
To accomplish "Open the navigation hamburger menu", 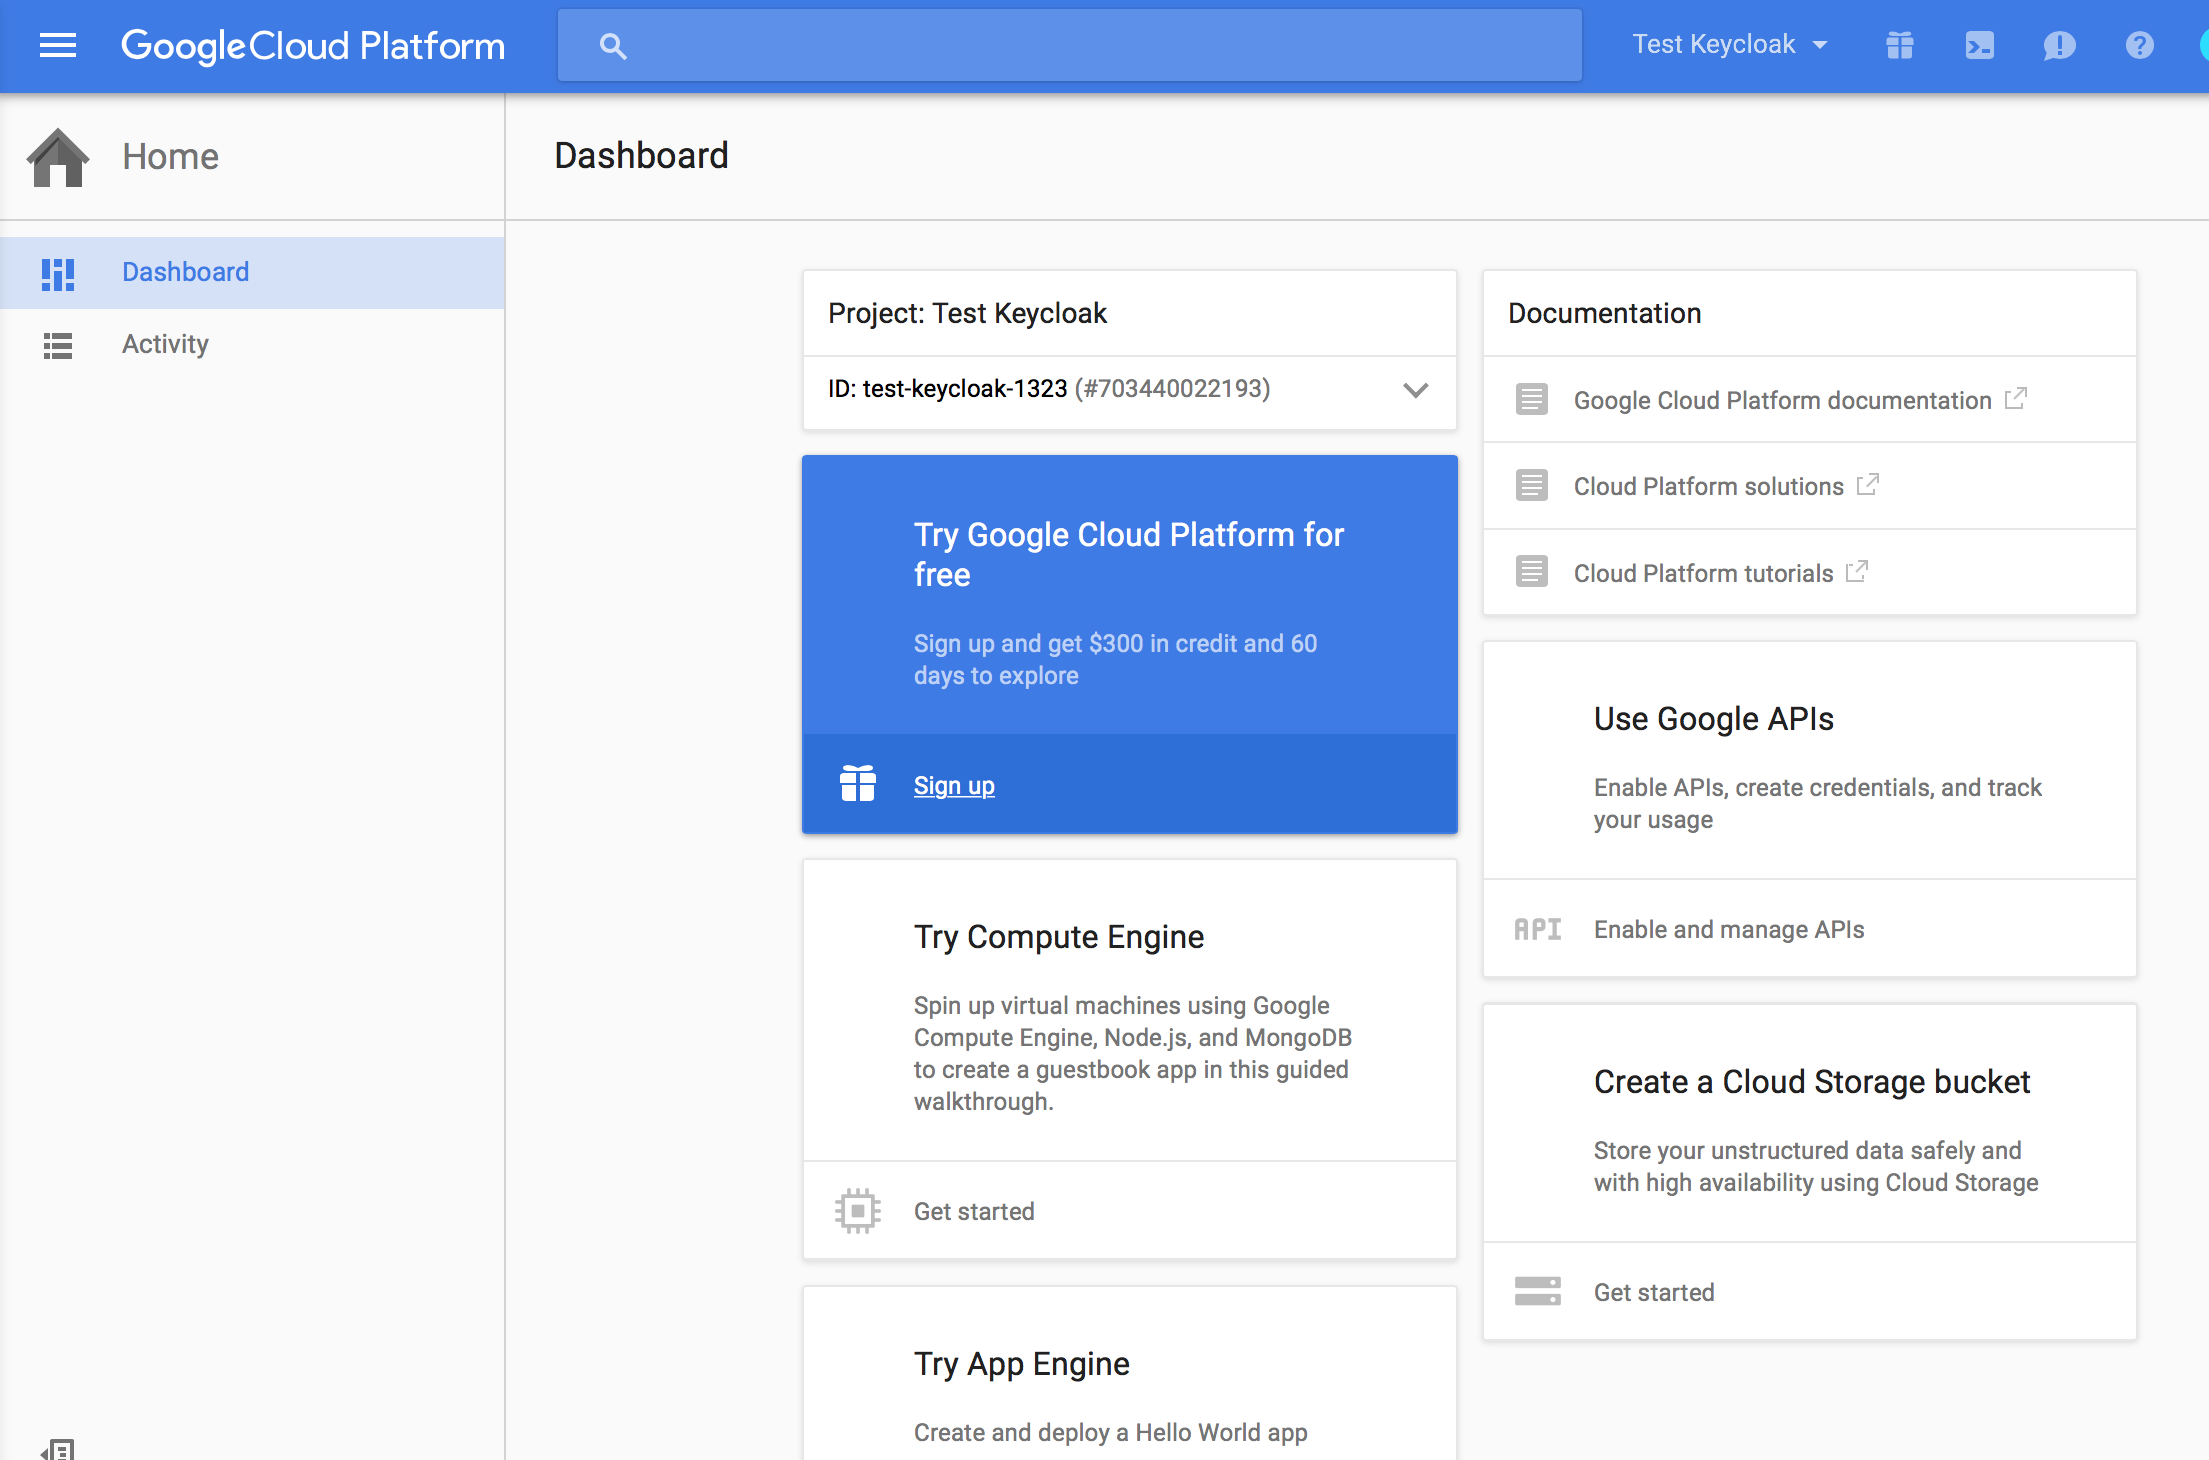I will [x=57, y=45].
